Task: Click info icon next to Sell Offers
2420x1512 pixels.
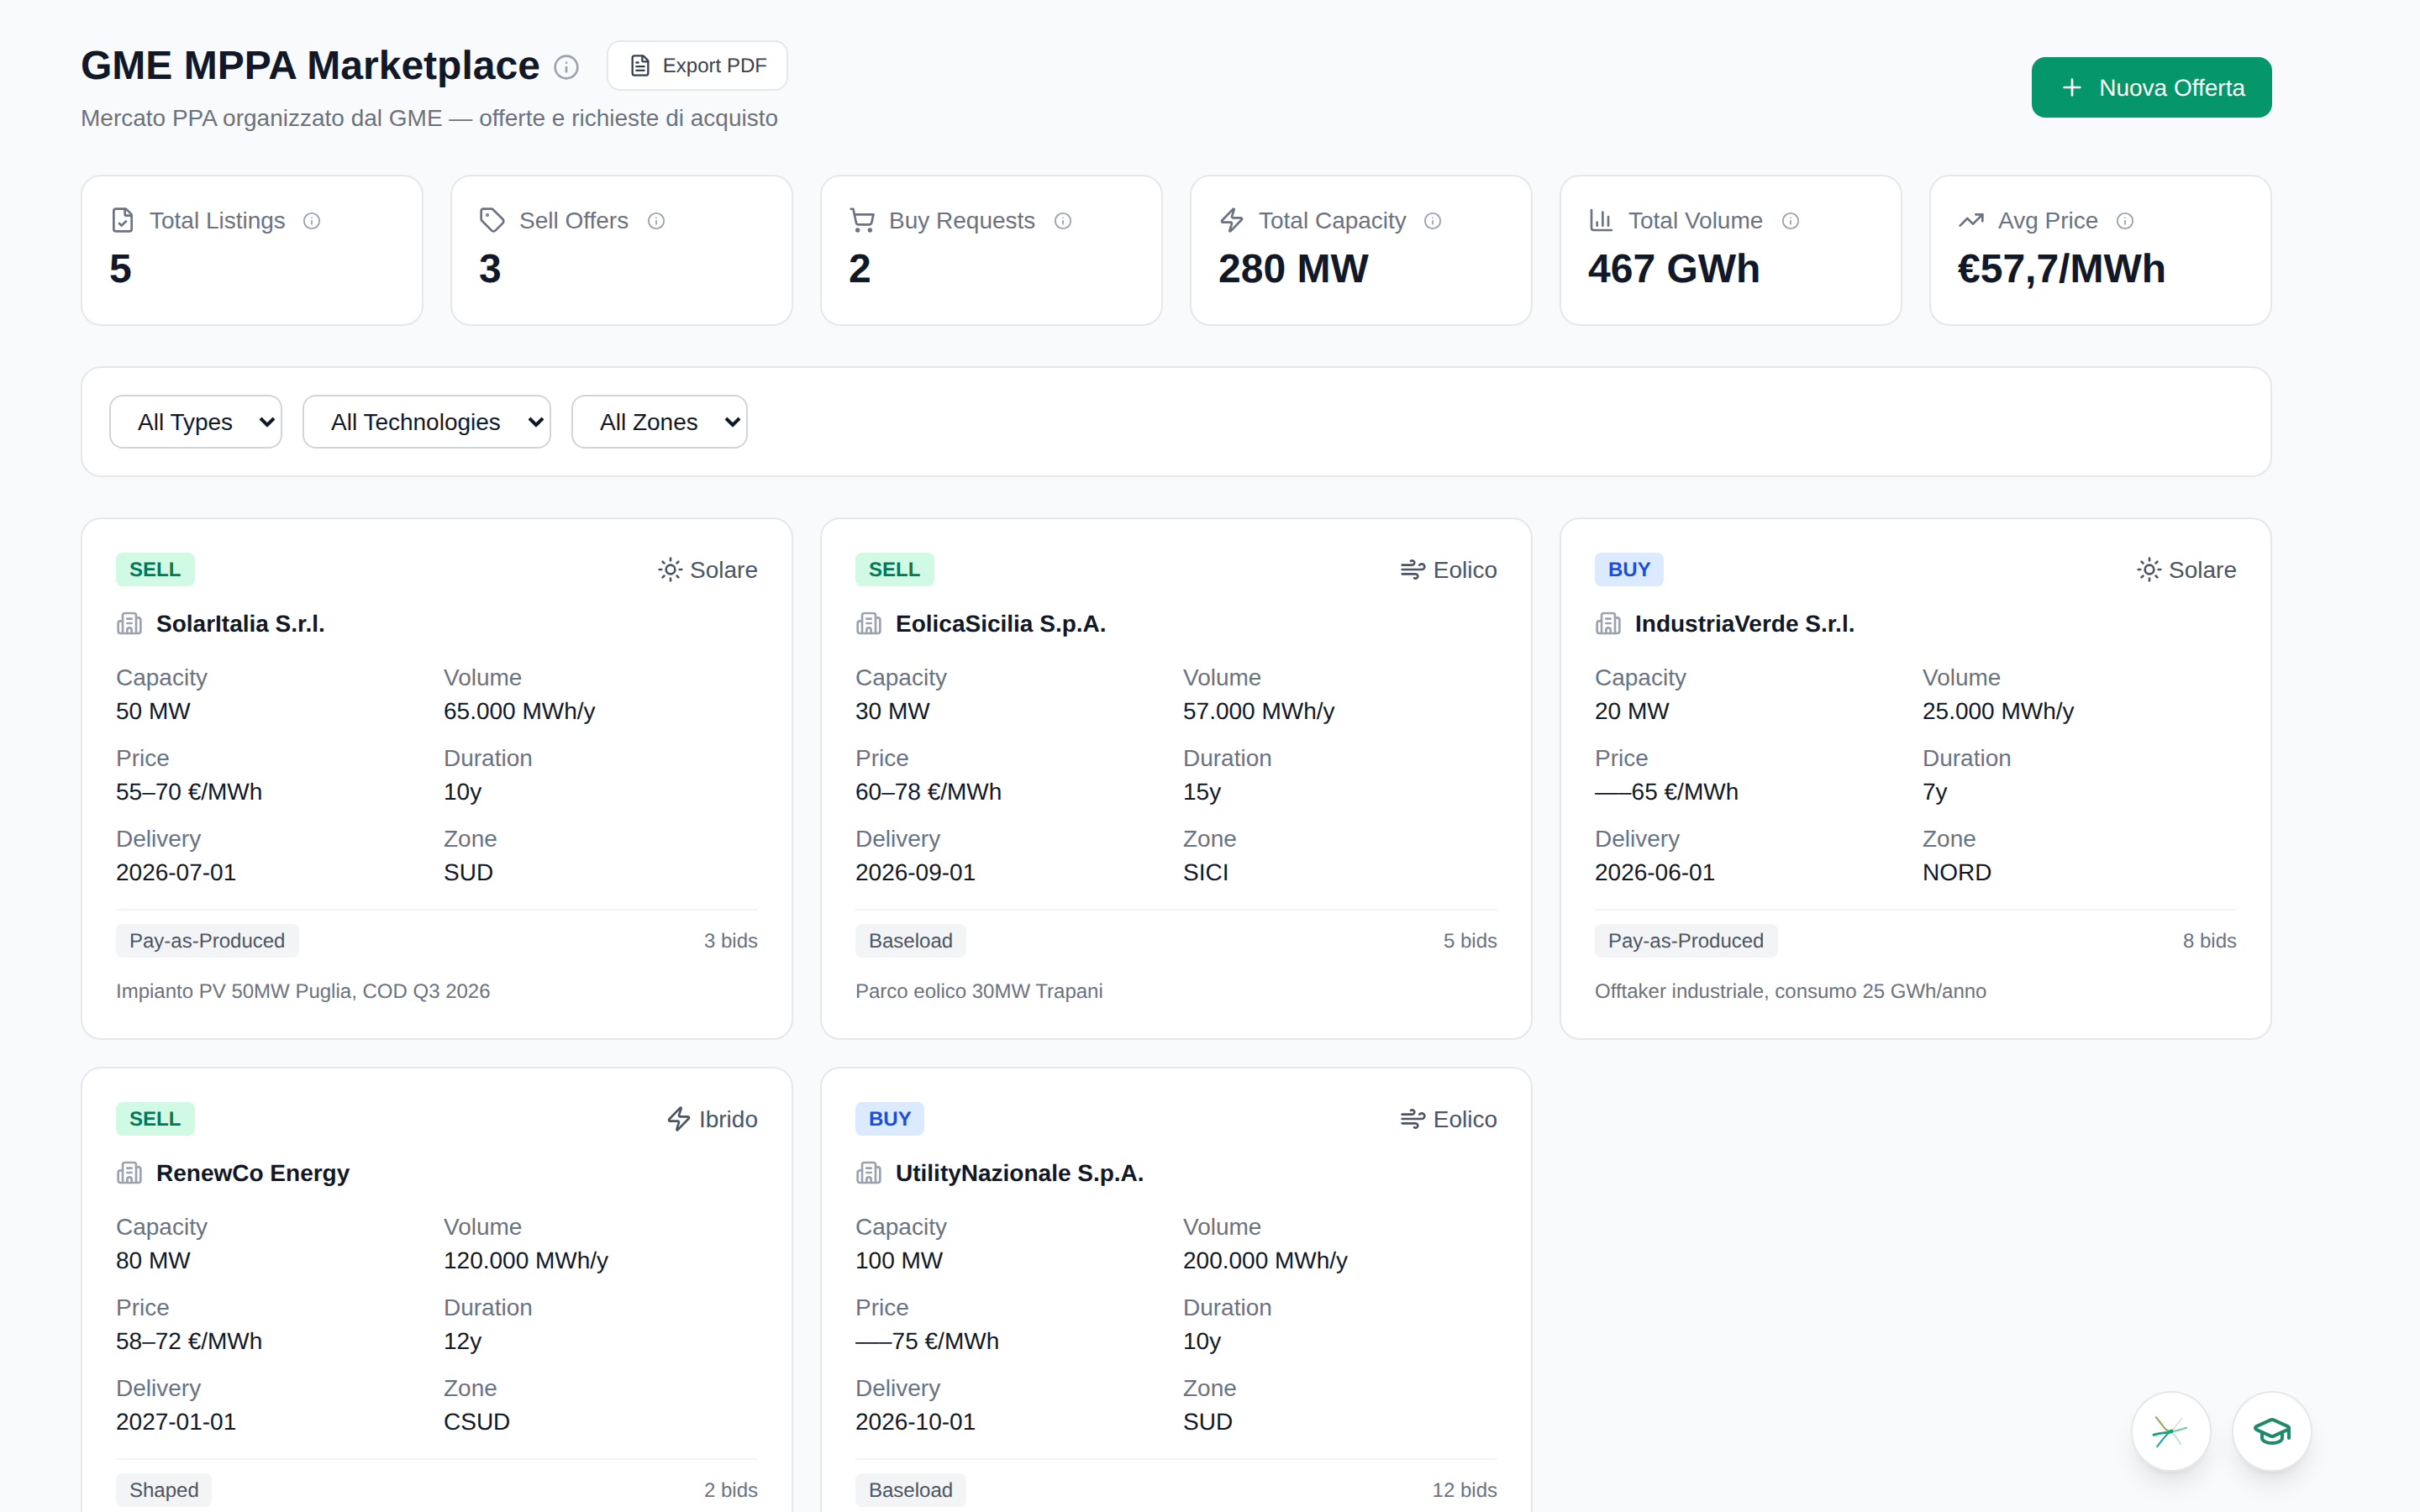Action: 656,221
